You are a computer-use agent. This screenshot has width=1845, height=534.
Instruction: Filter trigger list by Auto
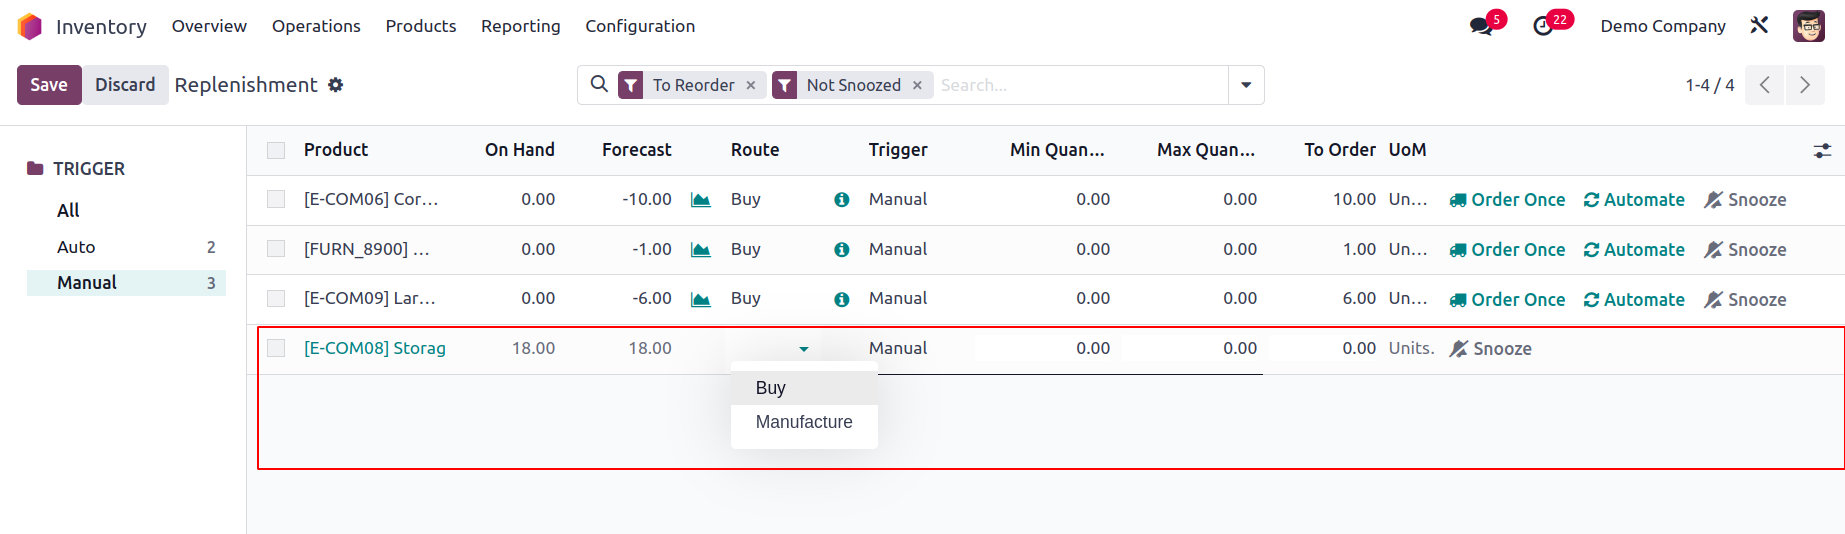click(76, 247)
